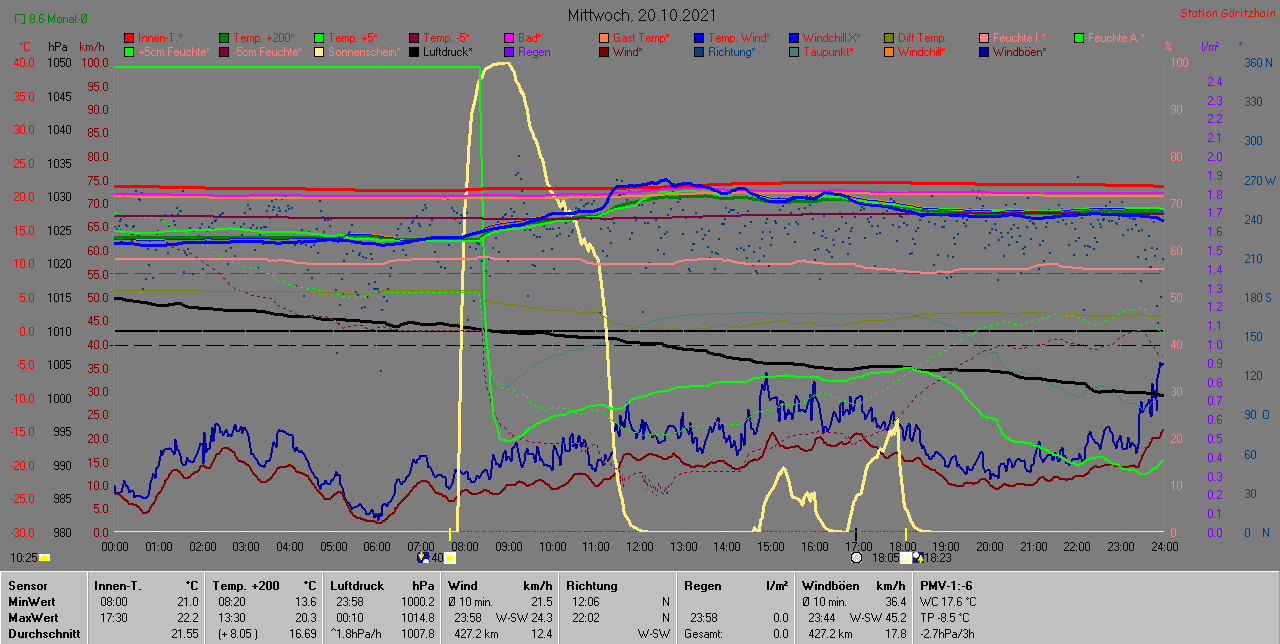Select the Diff Temp. legend label
The image size is (1280, 644).
[x=921, y=38]
